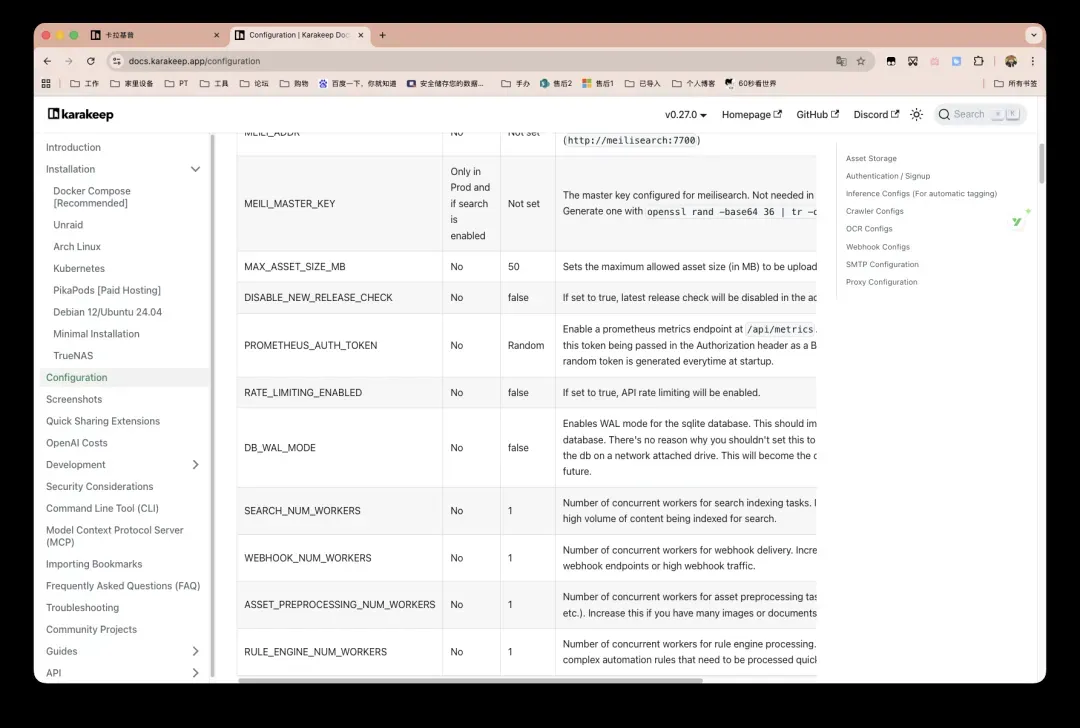Jump to SMTP Configuration in table of contents
This screenshot has width=1080, height=728.
point(882,265)
